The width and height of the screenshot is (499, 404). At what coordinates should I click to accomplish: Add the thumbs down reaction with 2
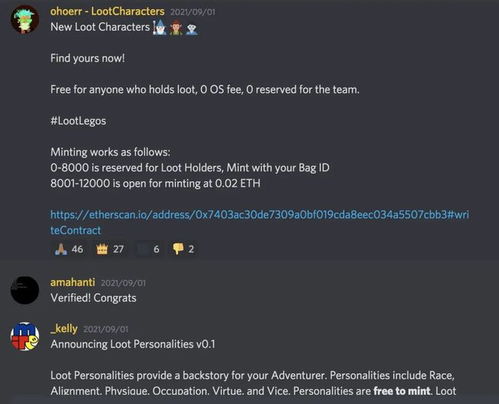[x=183, y=249]
